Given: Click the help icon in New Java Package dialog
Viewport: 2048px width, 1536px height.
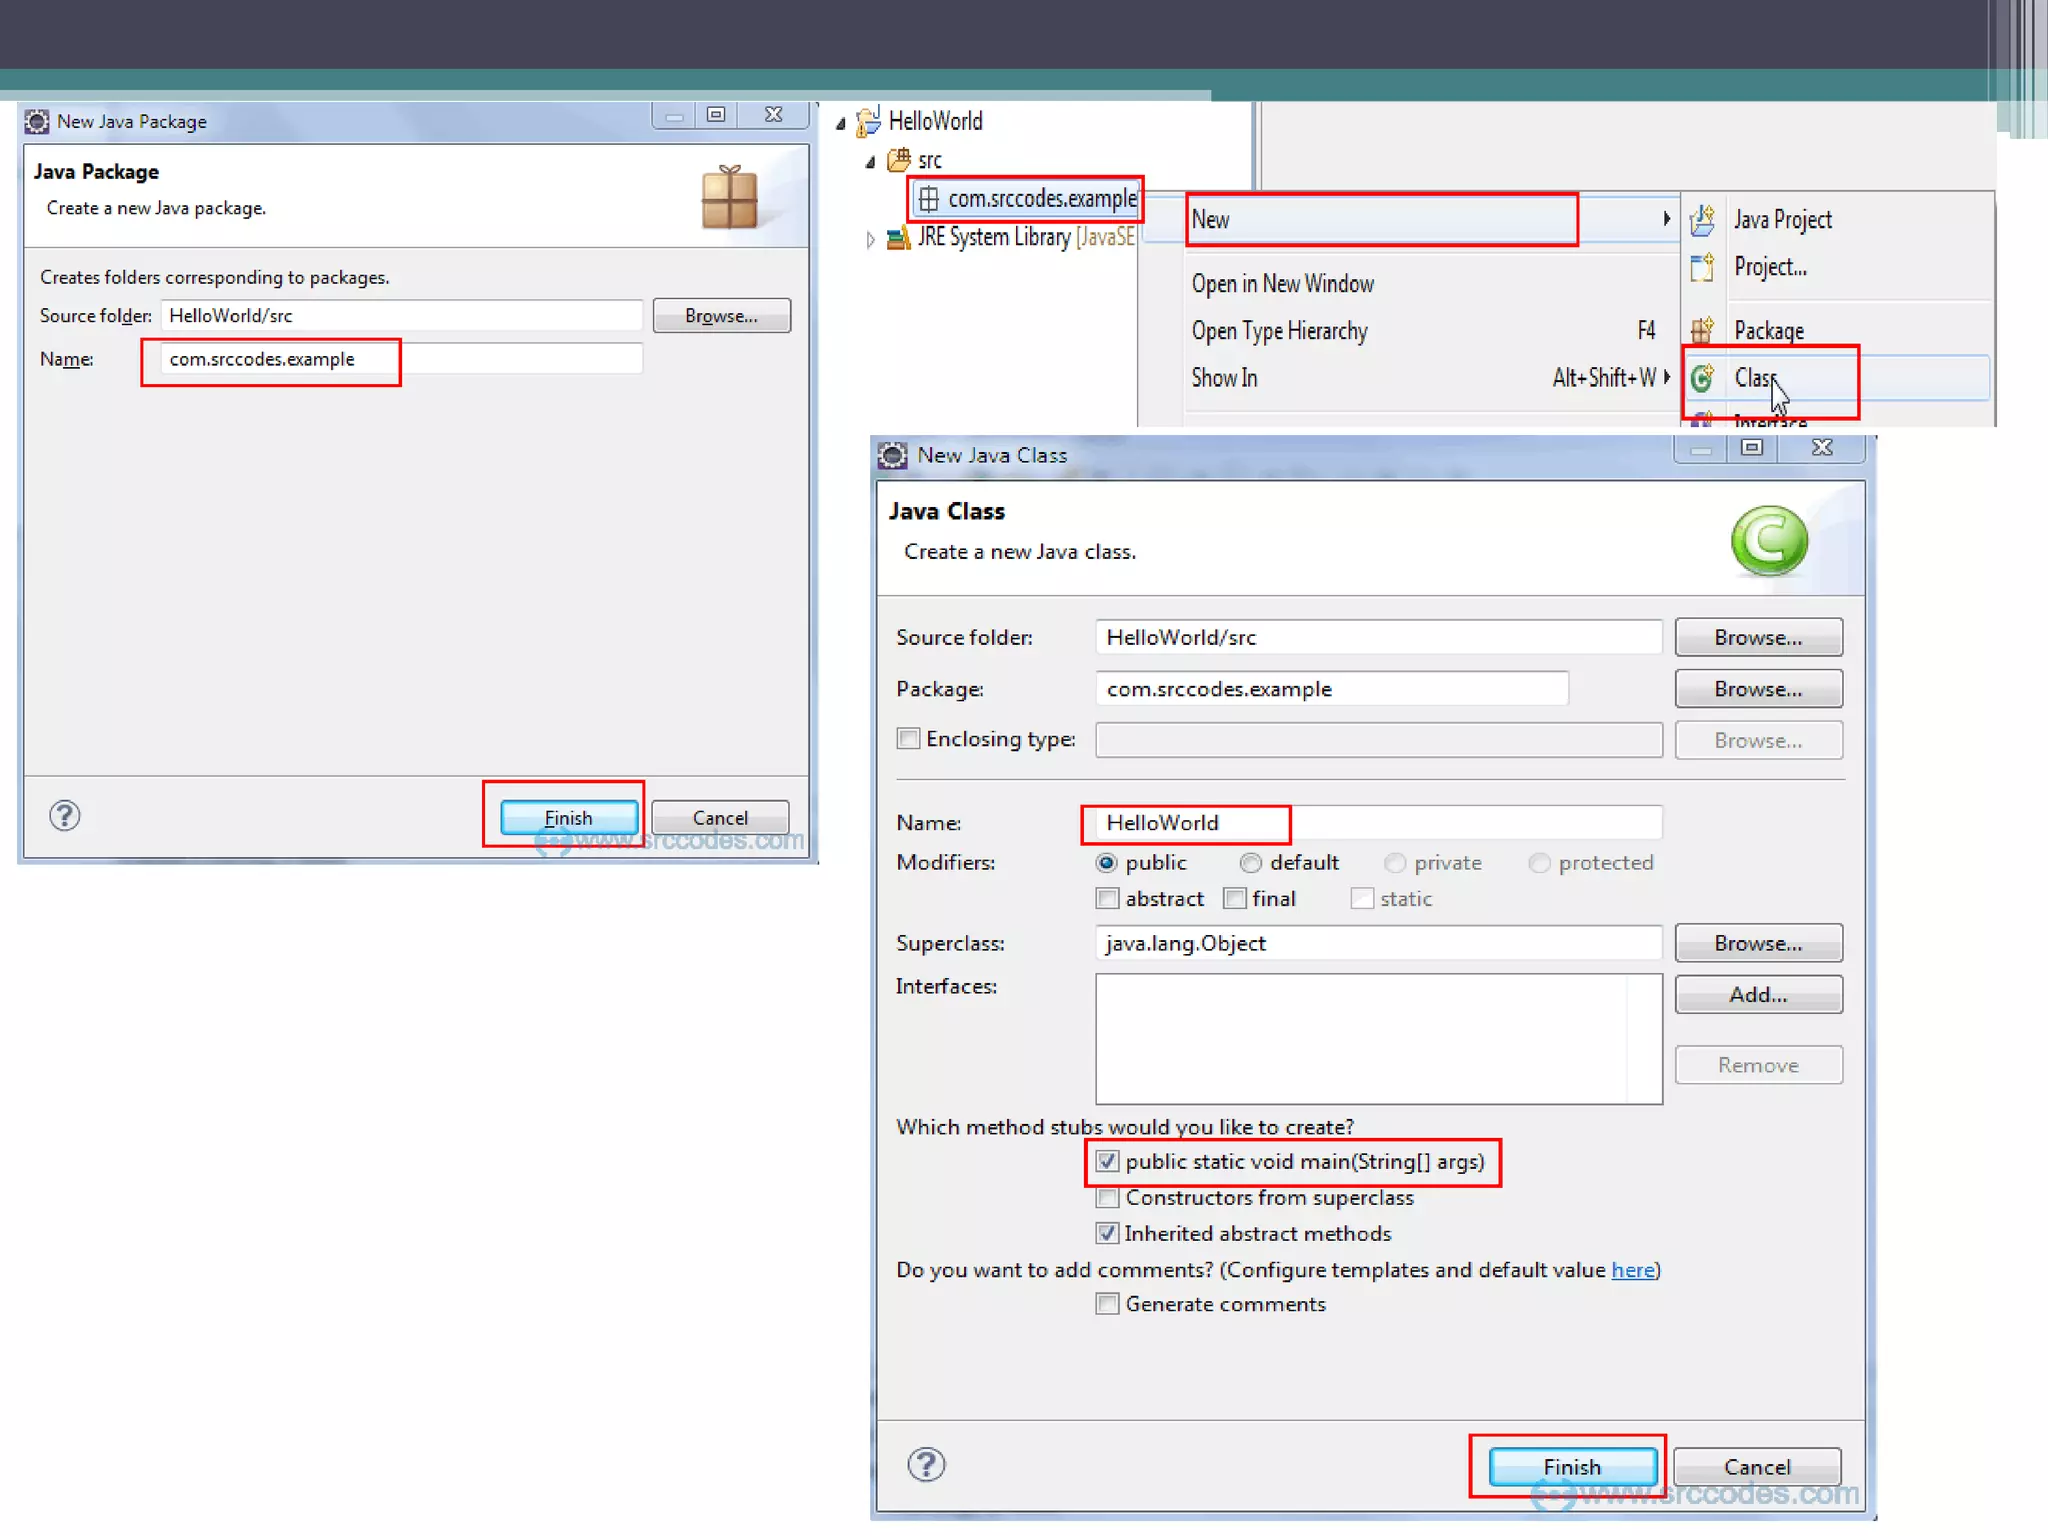Looking at the screenshot, I should tap(65, 816).
